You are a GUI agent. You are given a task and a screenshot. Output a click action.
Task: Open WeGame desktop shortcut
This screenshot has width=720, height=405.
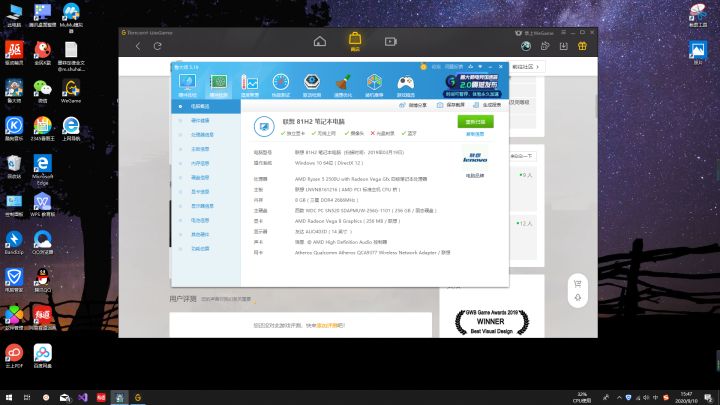coord(71,91)
